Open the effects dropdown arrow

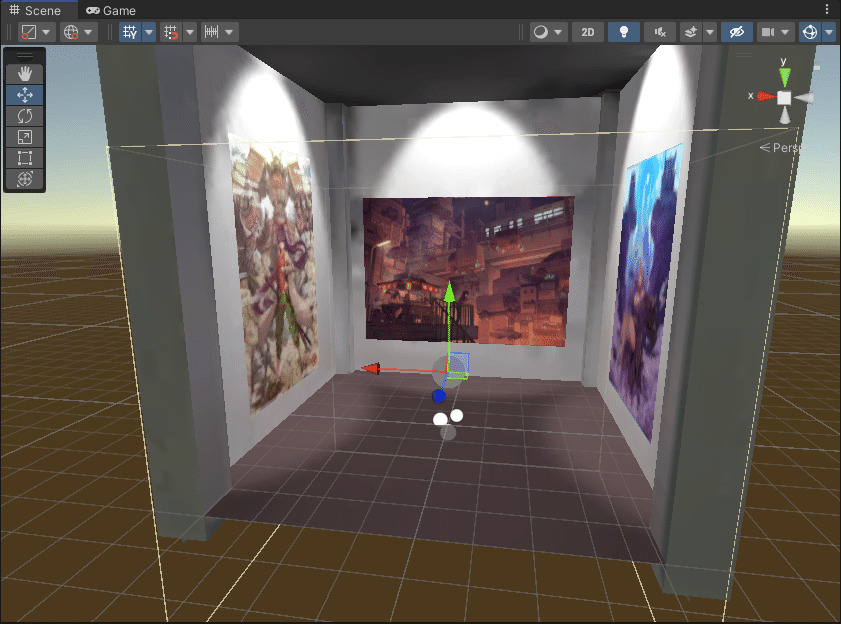[x=710, y=32]
